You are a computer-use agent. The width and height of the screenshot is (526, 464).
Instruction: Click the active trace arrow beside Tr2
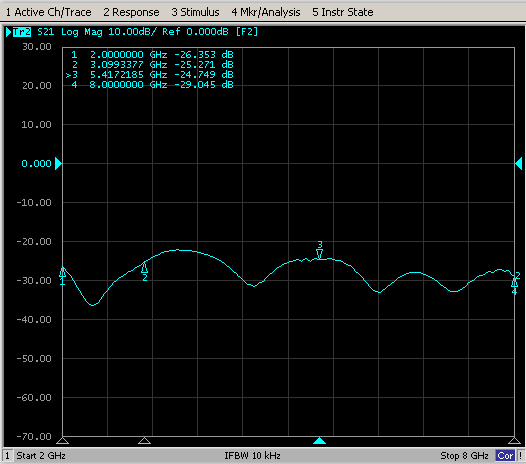[9, 32]
